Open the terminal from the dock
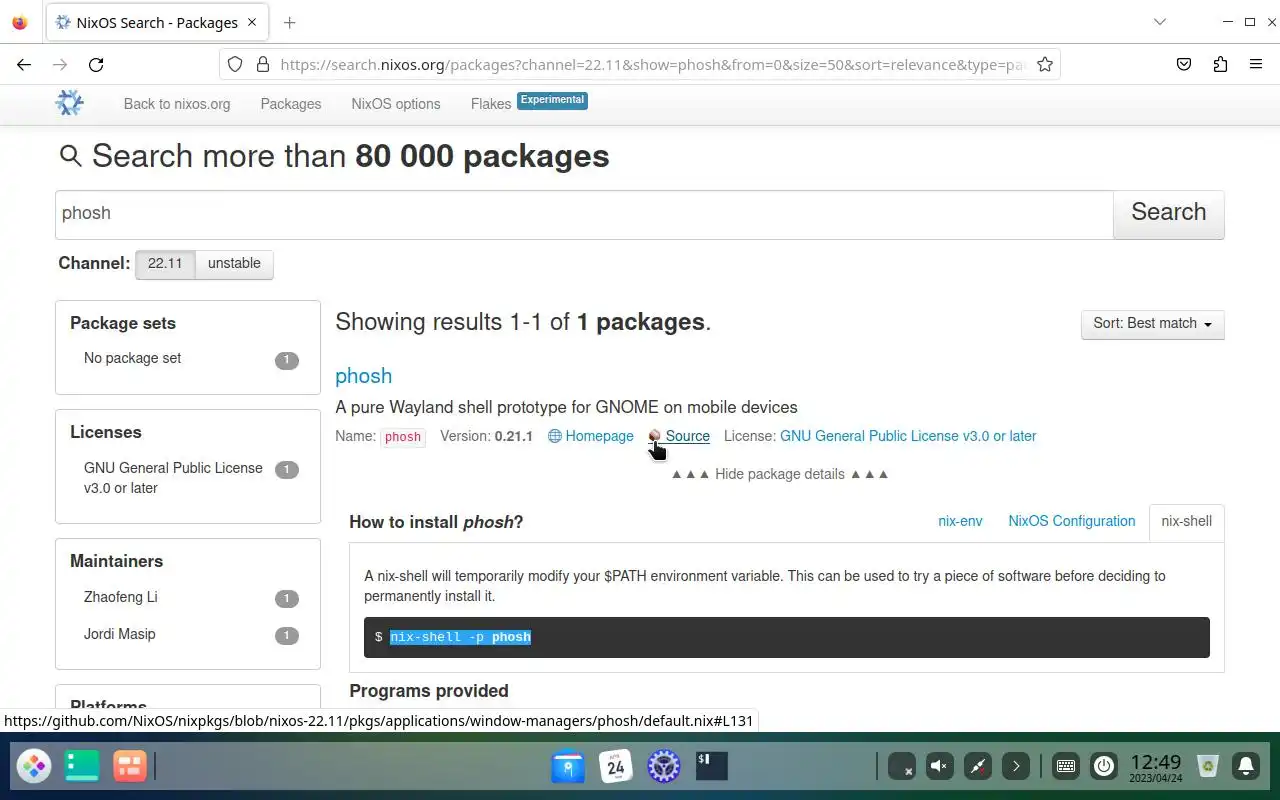 (x=711, y=767)
